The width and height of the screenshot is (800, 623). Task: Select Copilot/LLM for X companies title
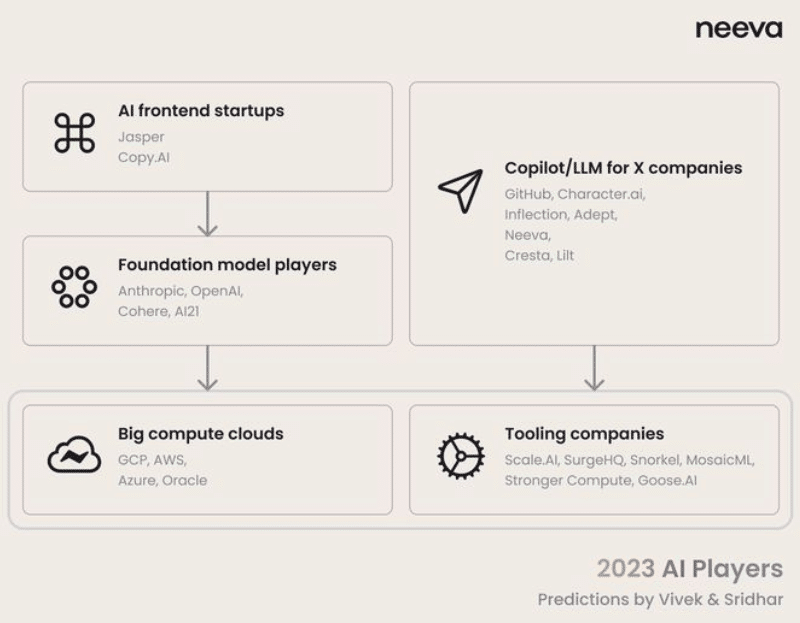623,168
